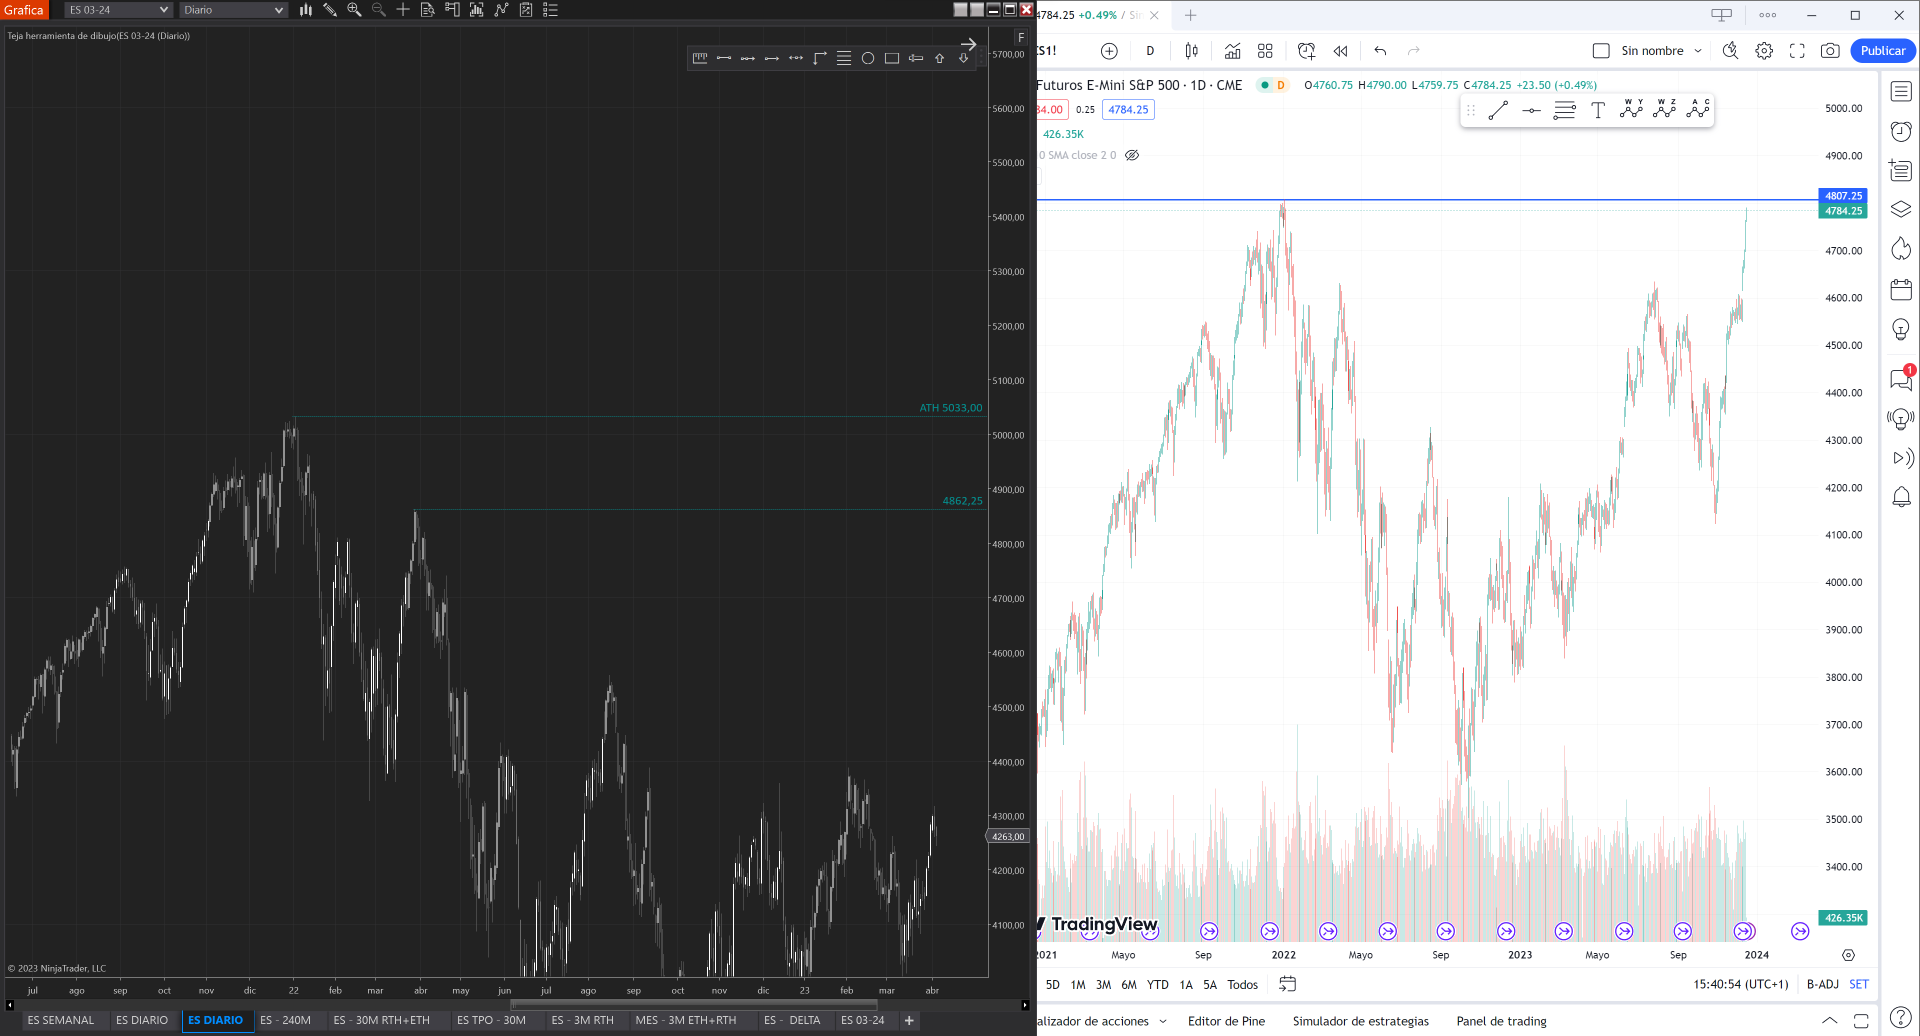The width and height of the screenshot is (1920, 1036).
Task: Open the D timeframe selector in TradingView
Action: point(1150,51)
